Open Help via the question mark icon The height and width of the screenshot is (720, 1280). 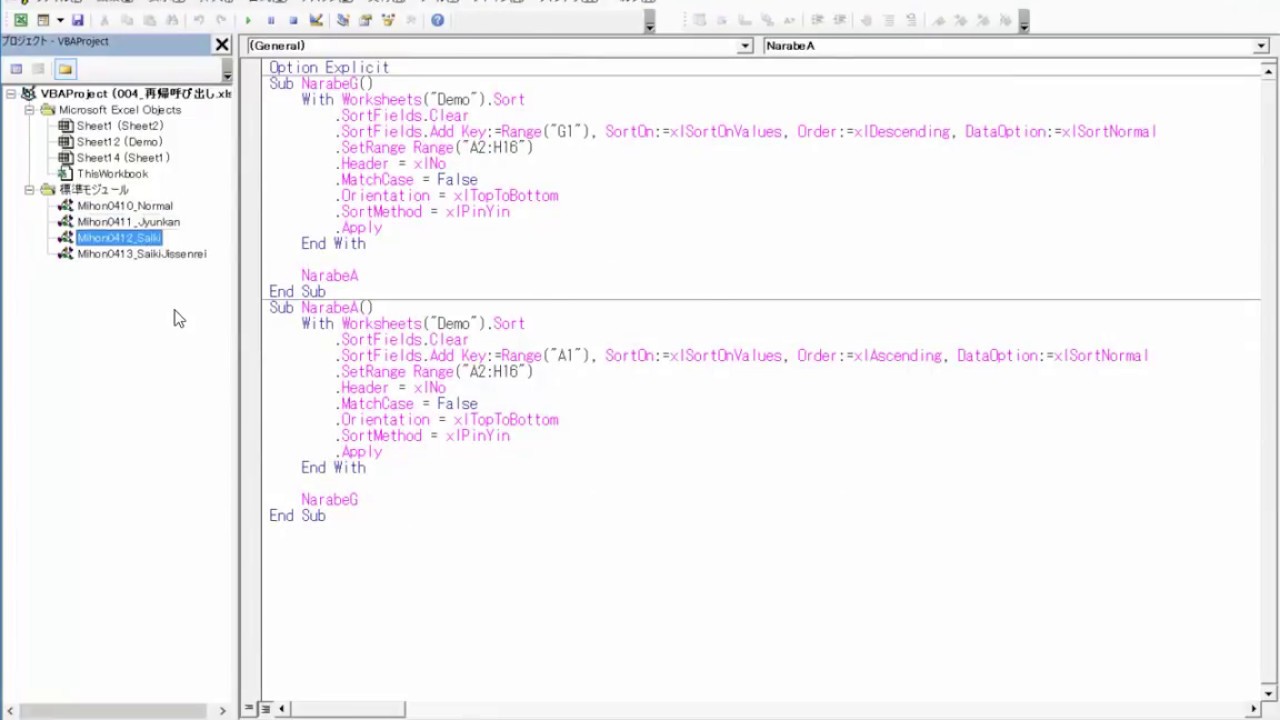(x=437, y=20)
